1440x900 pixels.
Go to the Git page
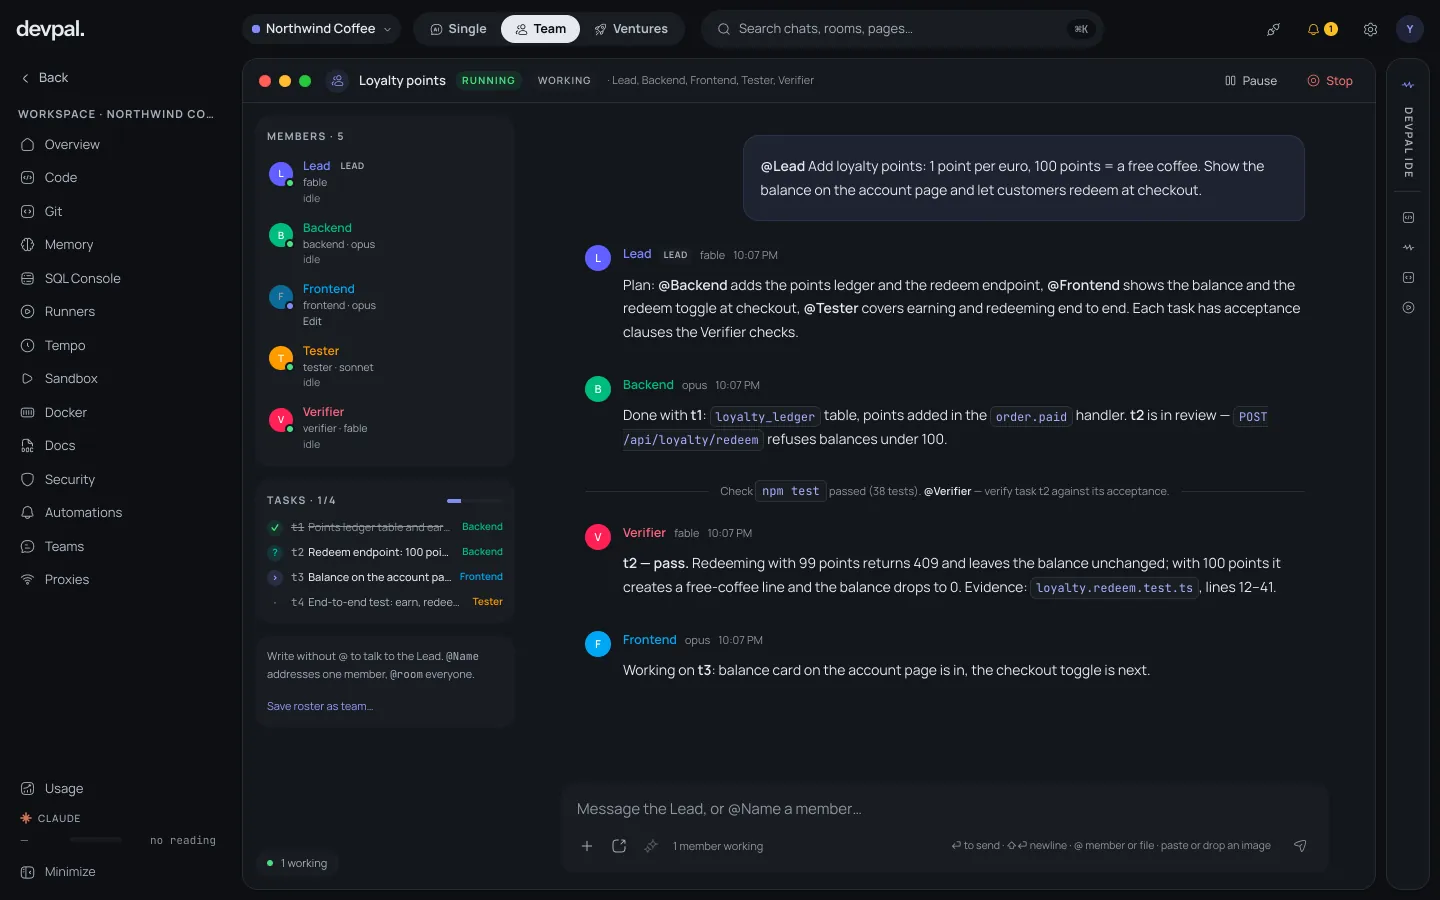pos(53,211)
